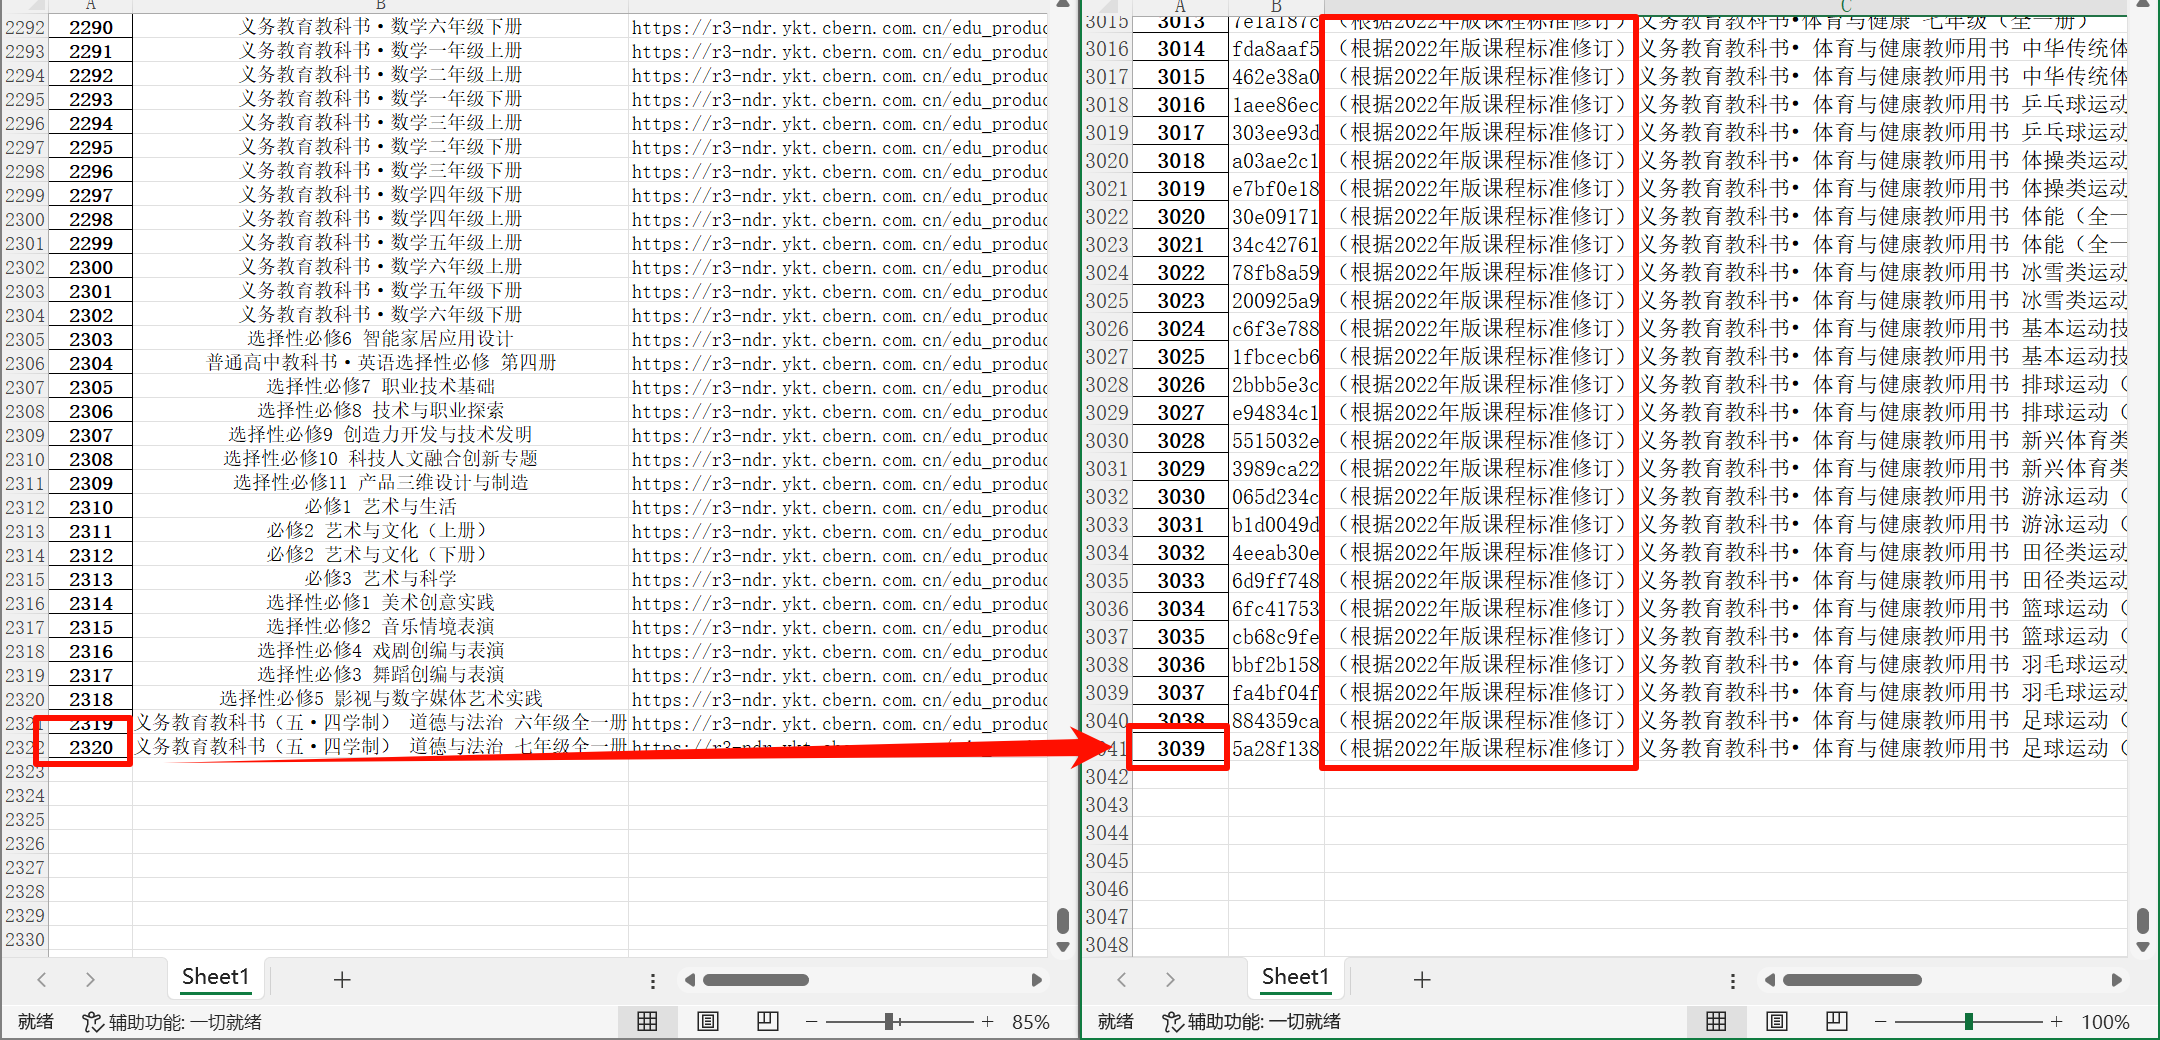Select cell 884359ca in right window
Viewport: 2160px width, 1040px height.
click(1276, 721)
